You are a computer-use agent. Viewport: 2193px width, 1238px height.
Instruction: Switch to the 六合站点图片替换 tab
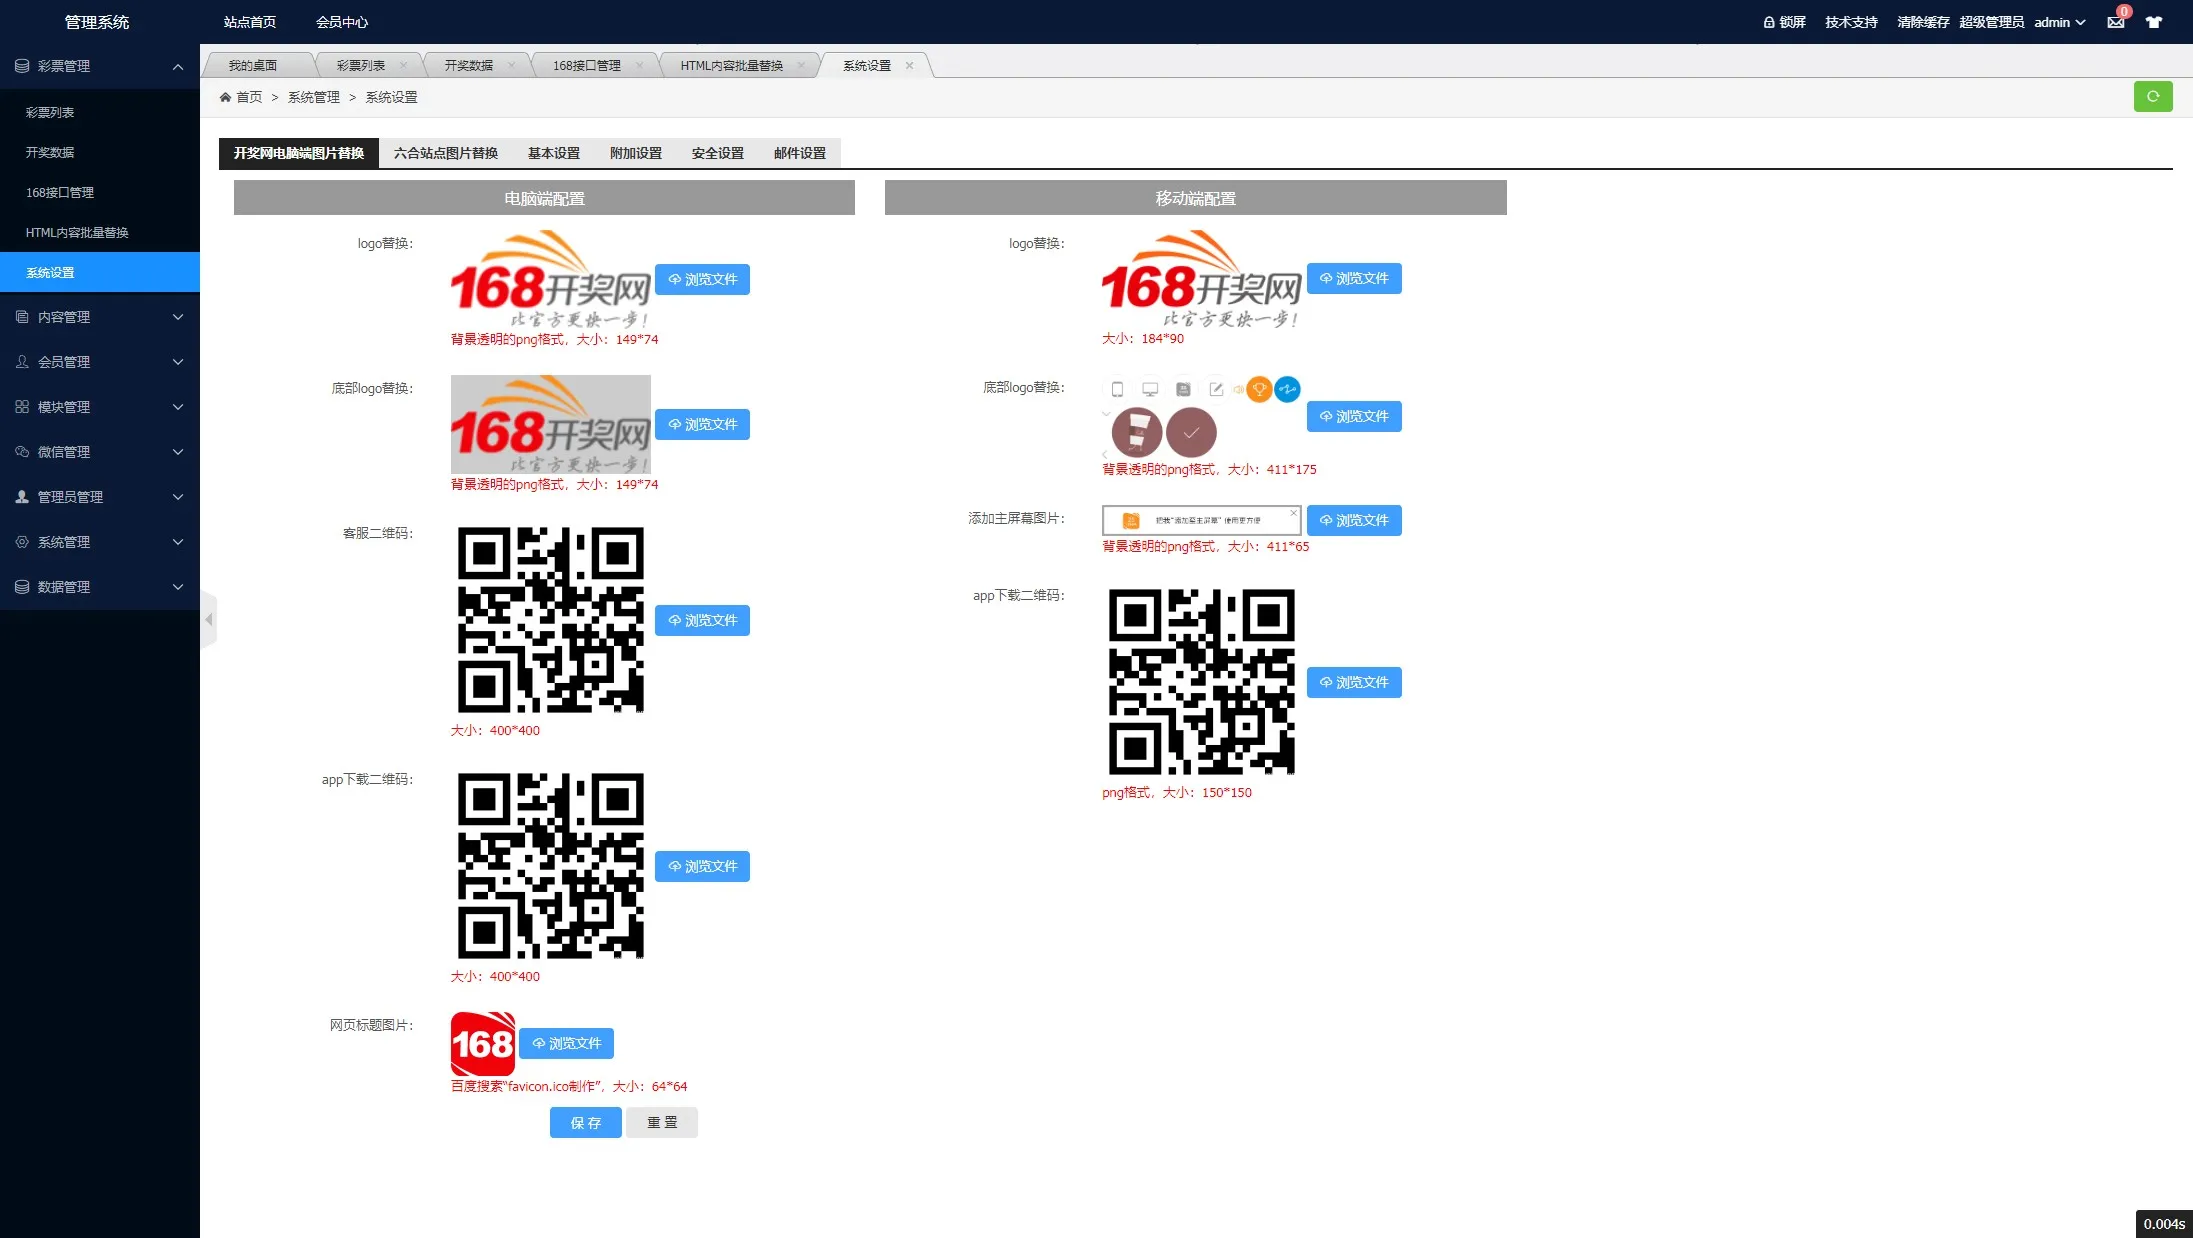coord(445,153)
